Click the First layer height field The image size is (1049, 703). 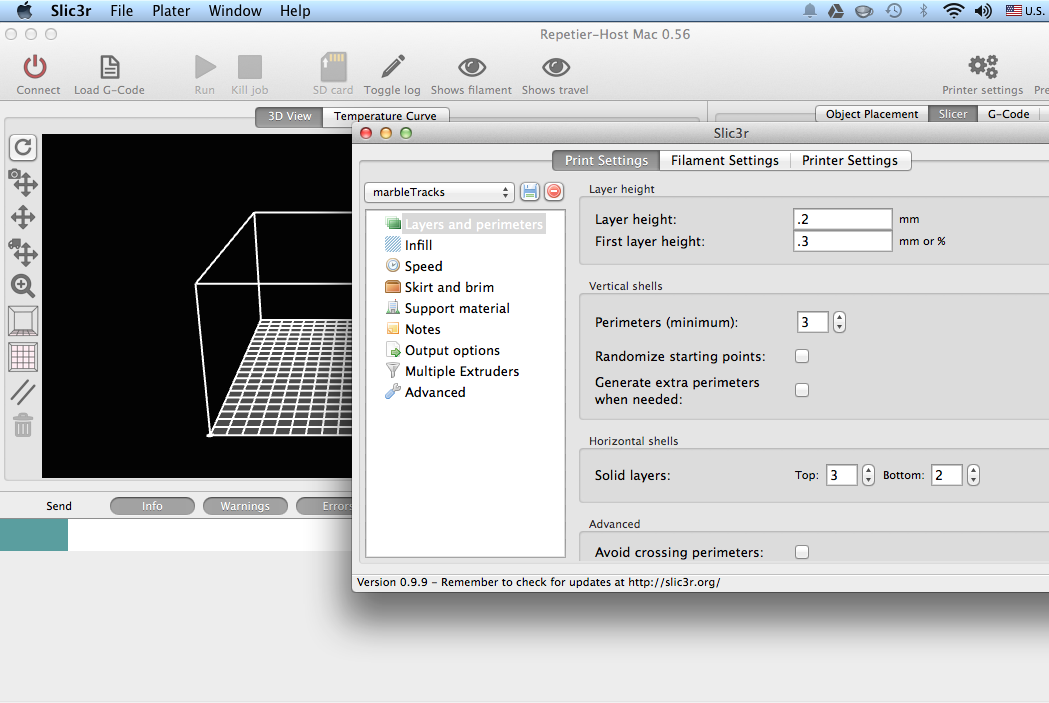[x=842, y=241]
